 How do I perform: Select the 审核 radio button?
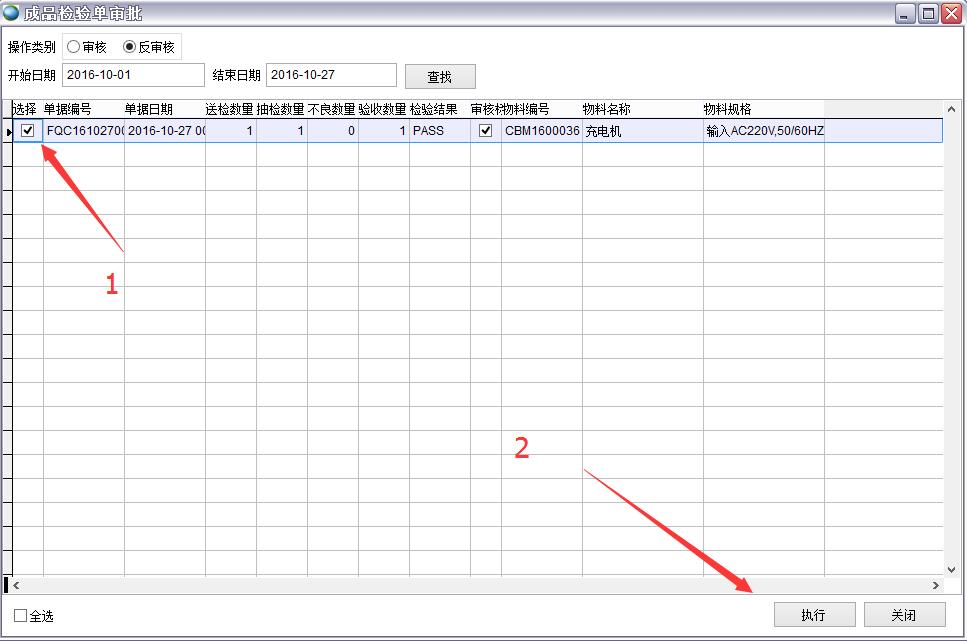pyautogui.click(x=74, y=47)
